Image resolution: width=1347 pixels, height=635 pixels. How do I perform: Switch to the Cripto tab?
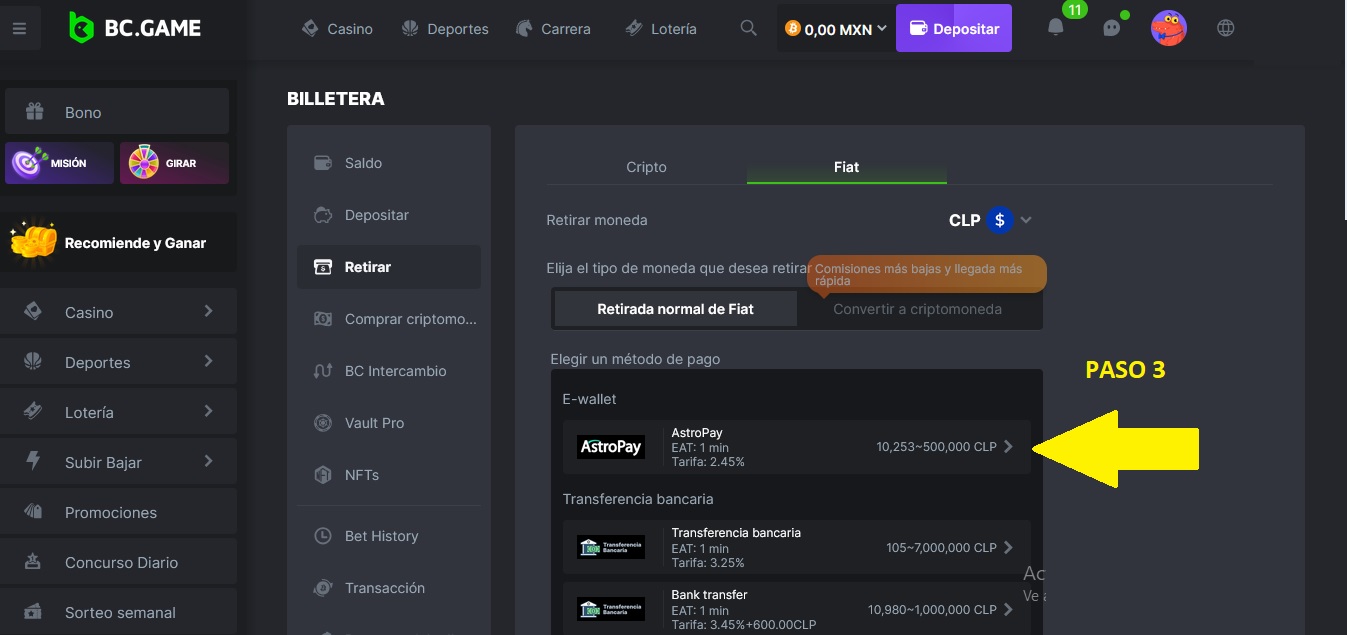(x=646, y=167)
